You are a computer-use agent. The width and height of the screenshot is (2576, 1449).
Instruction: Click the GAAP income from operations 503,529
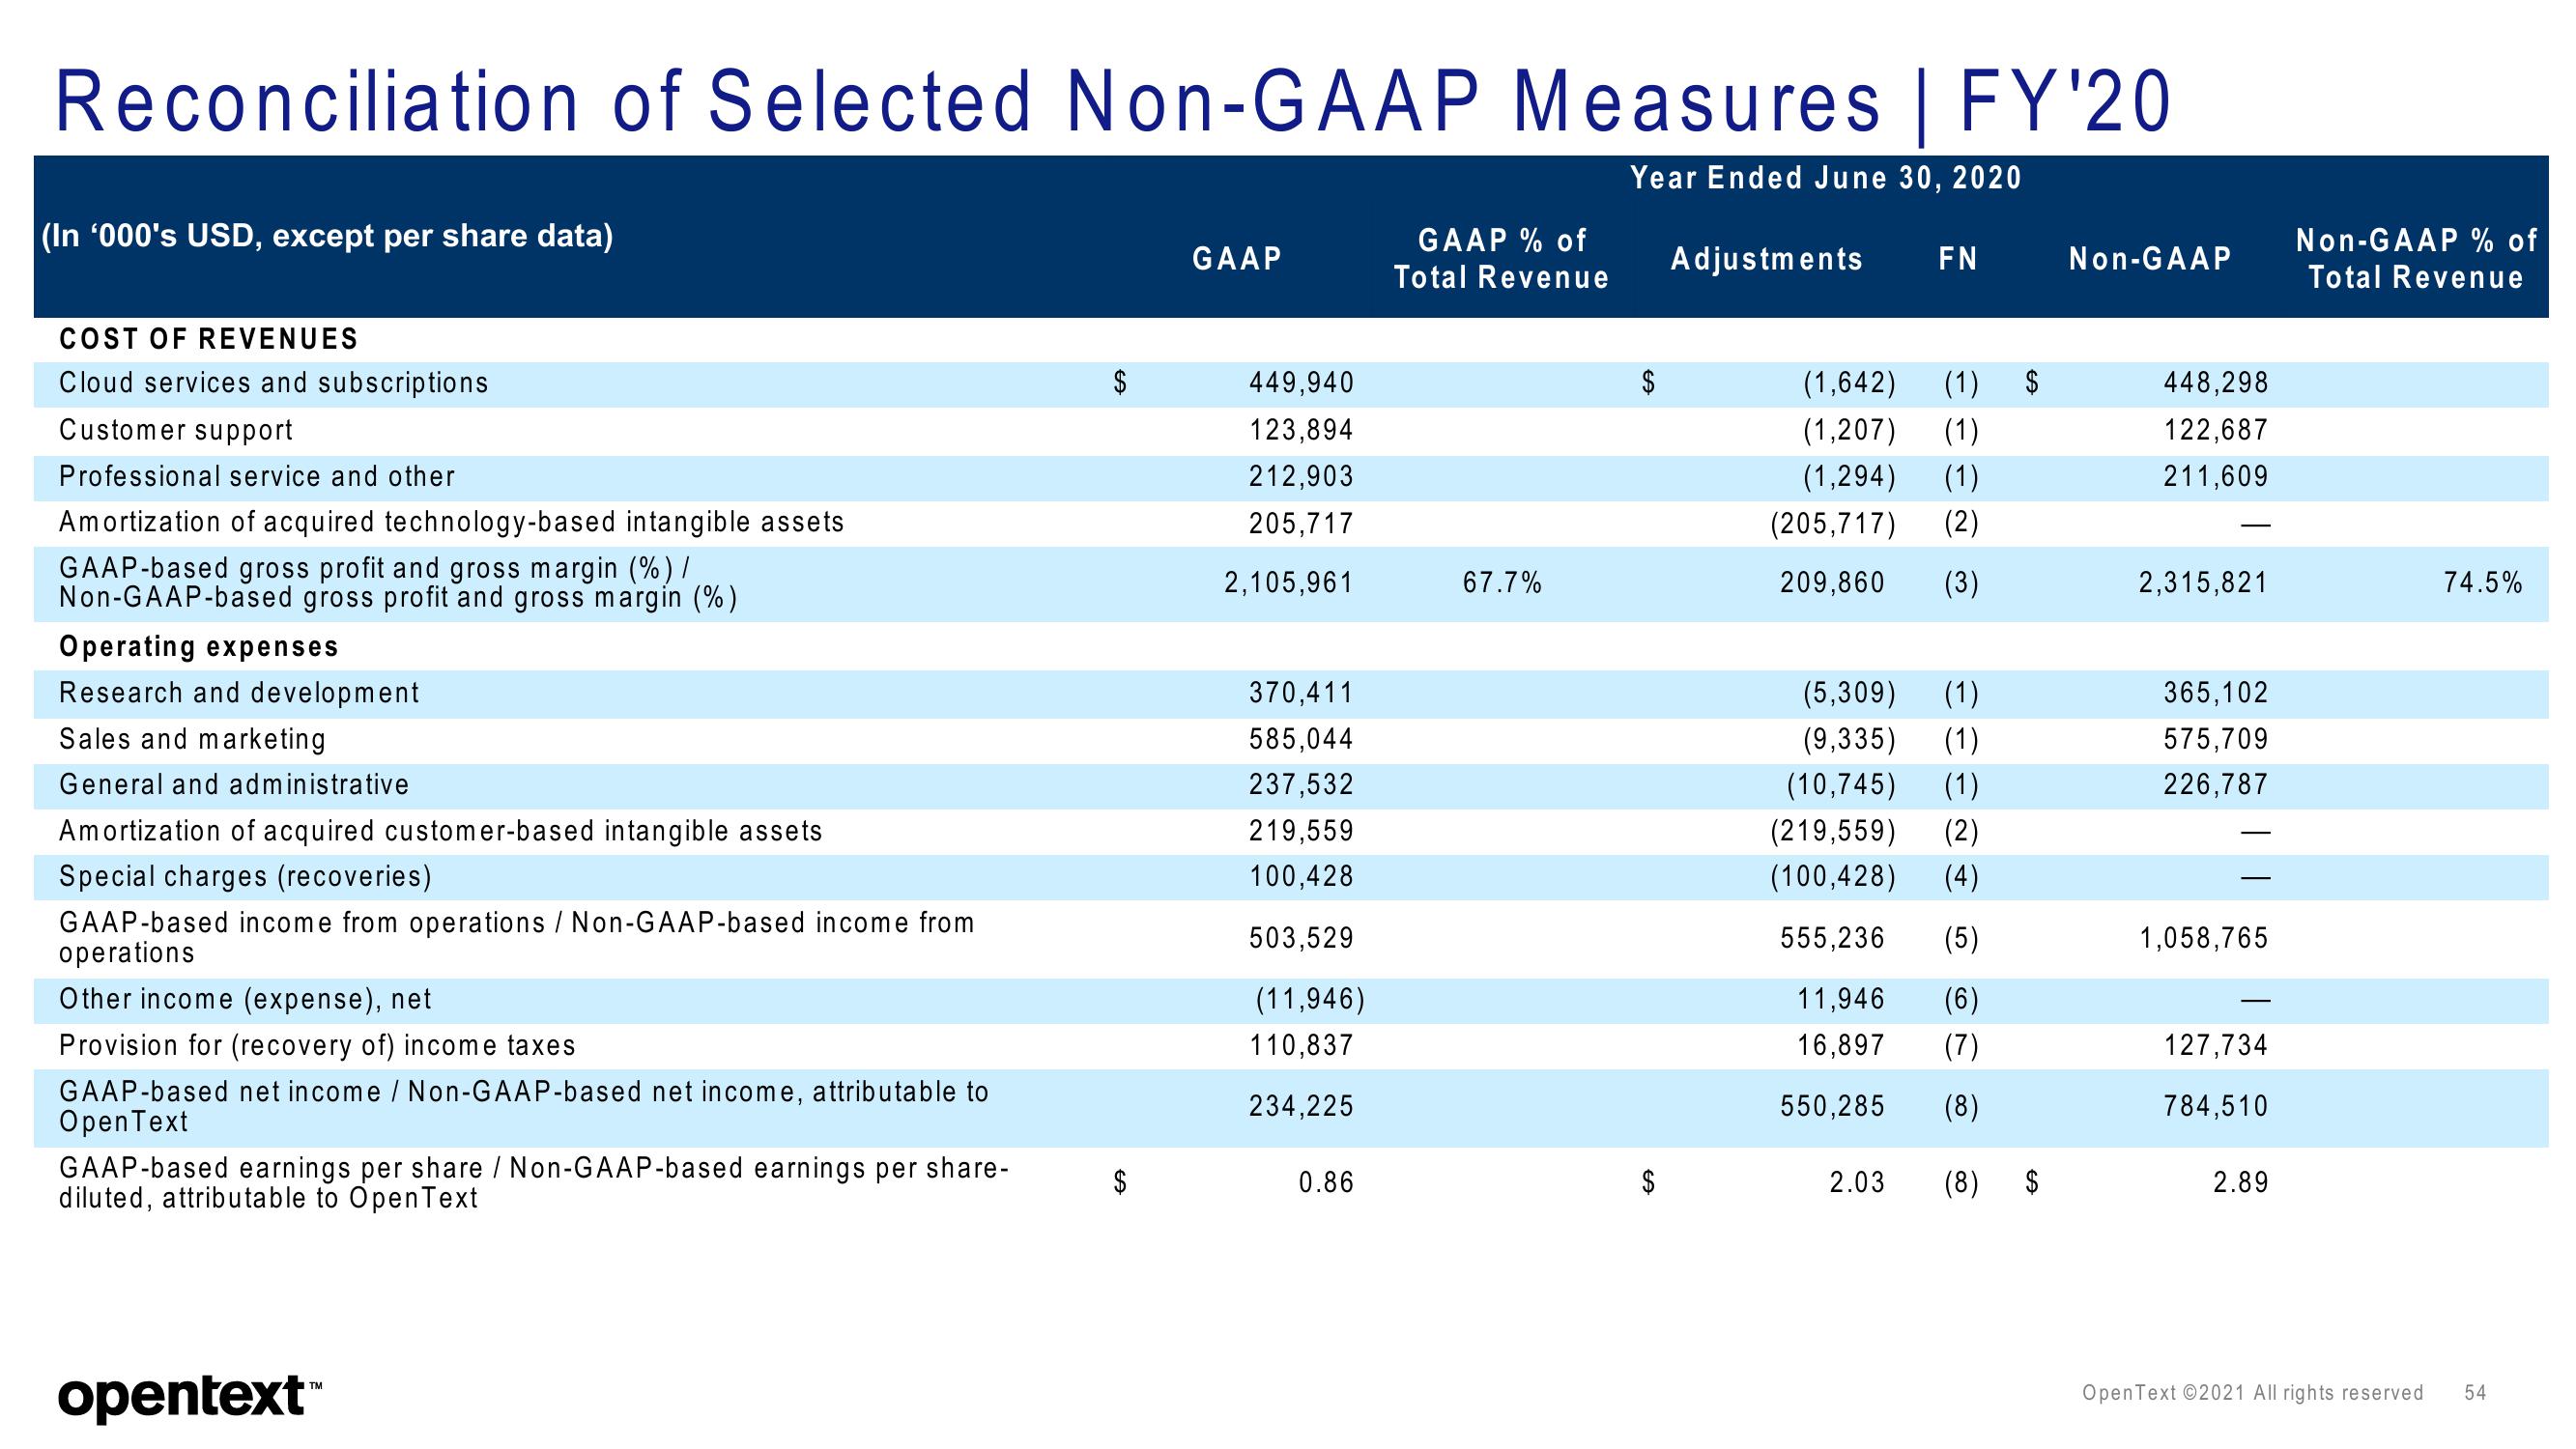[x=1302, y=938]
